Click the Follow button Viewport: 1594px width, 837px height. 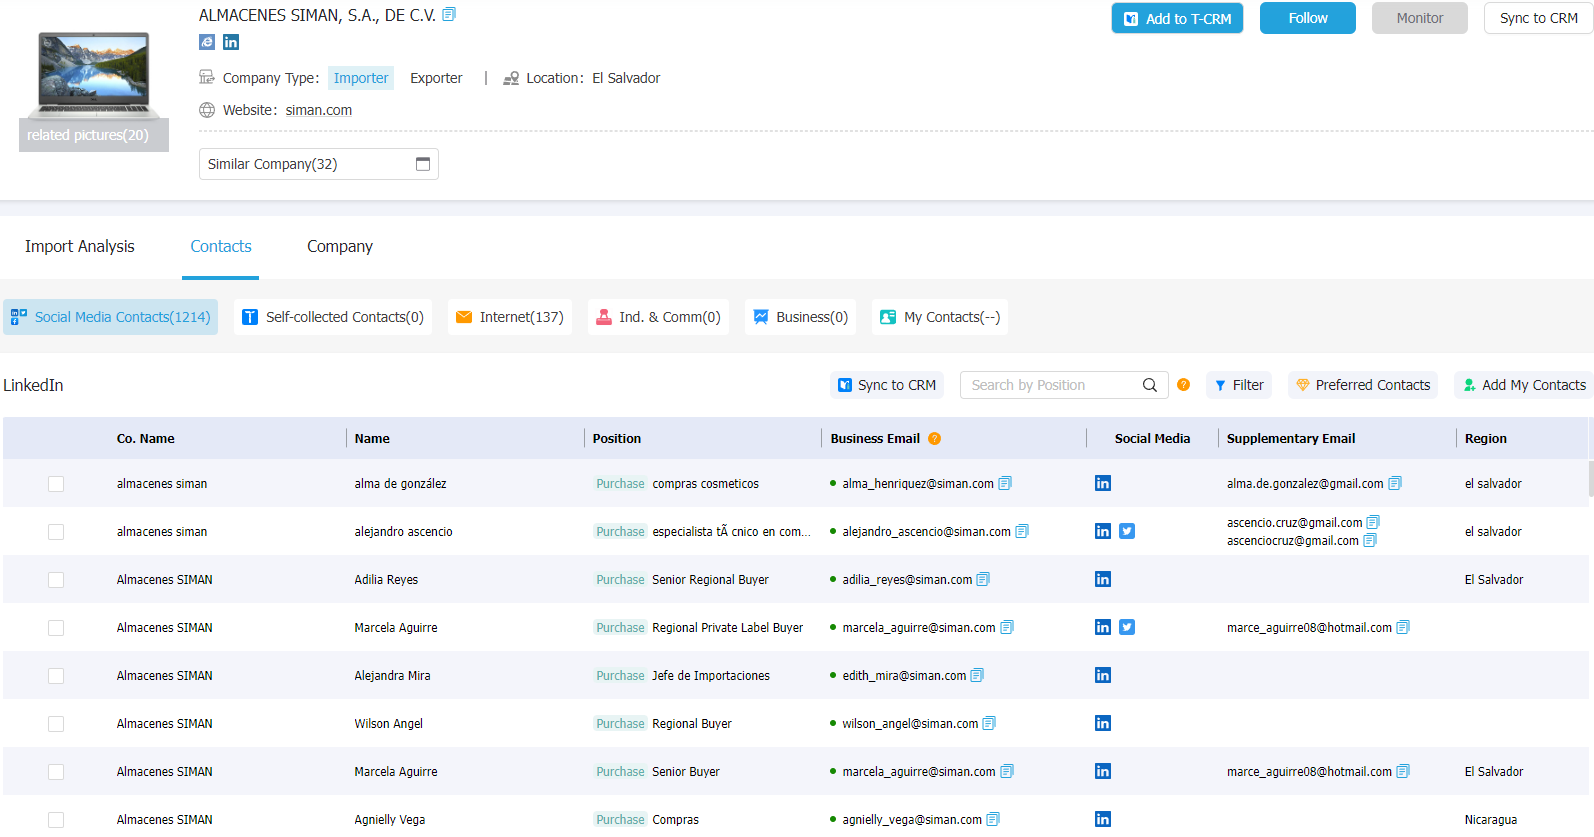1308,18
